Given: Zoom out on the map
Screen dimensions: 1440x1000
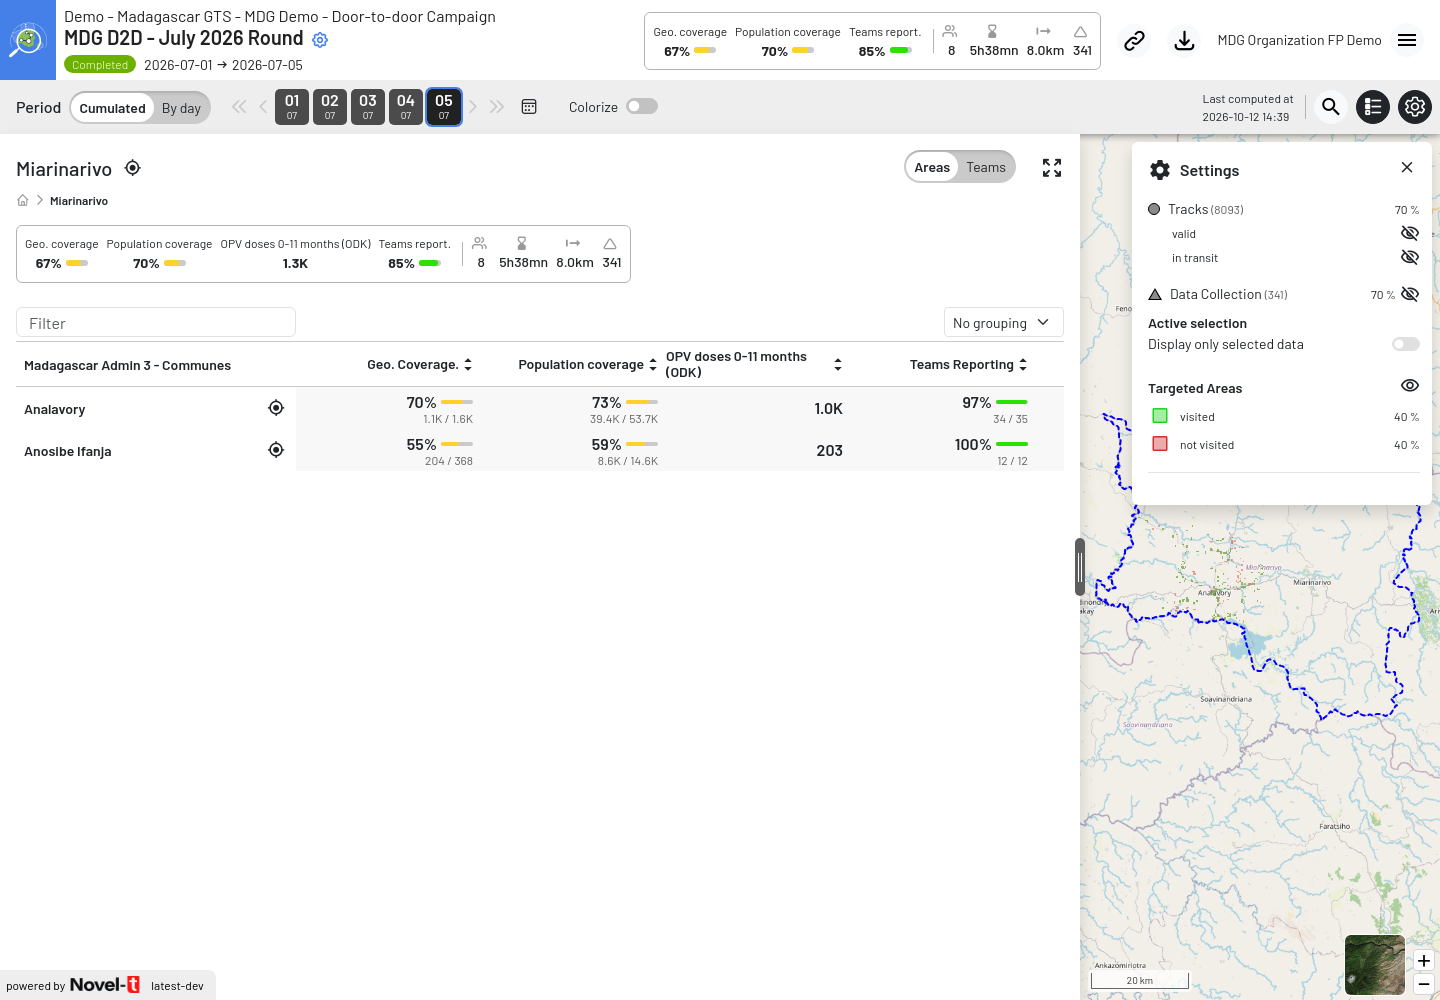Looking at the screenshot, I should pyautogui.click(x=1424, y=984).
